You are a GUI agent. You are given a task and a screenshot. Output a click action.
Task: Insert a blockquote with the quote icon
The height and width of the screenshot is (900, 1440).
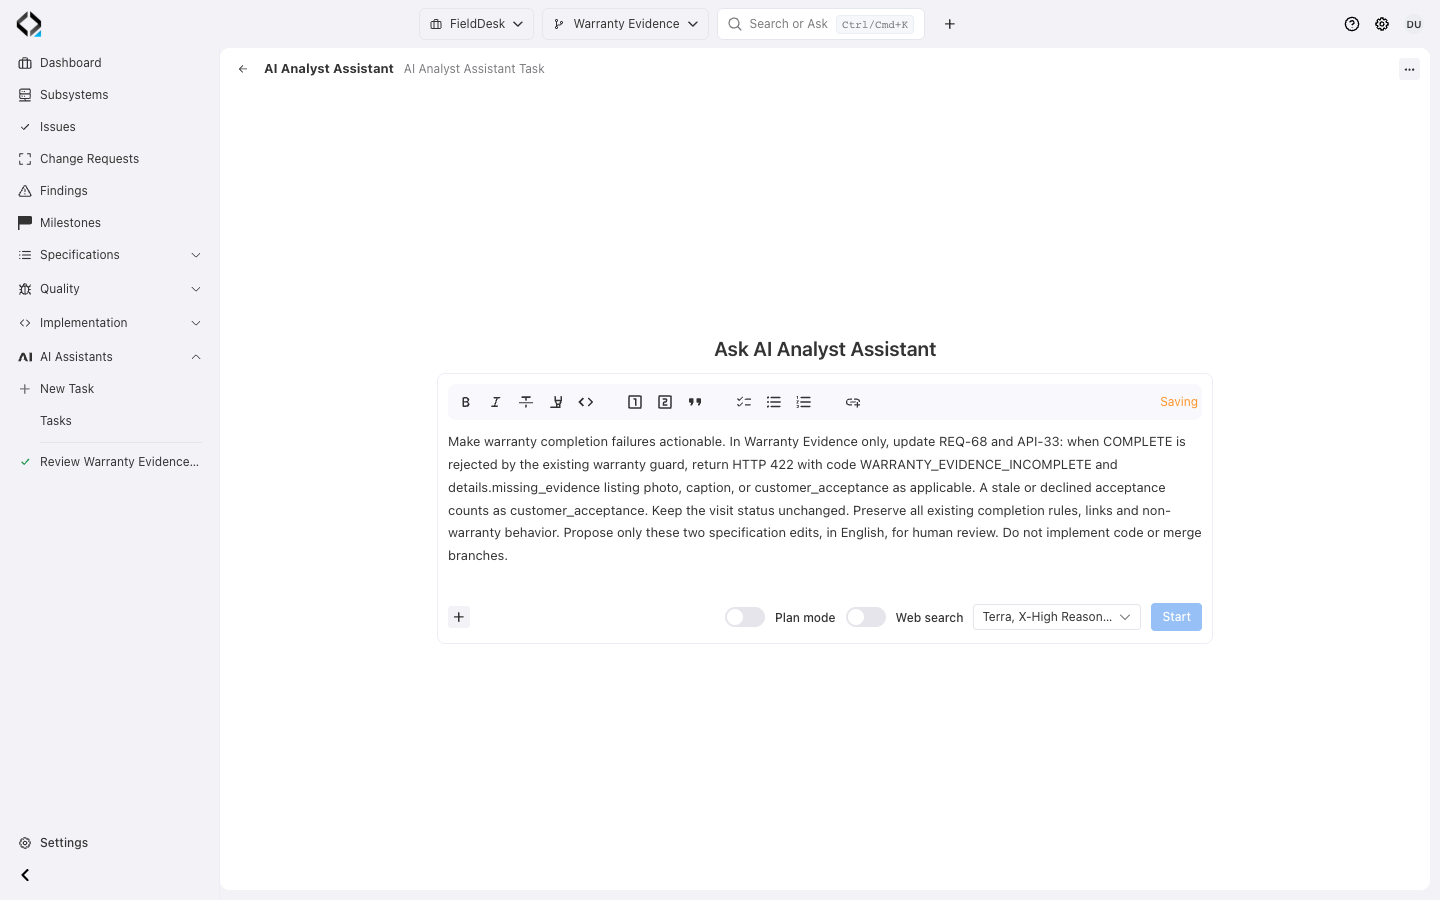[x=695, y=402]
